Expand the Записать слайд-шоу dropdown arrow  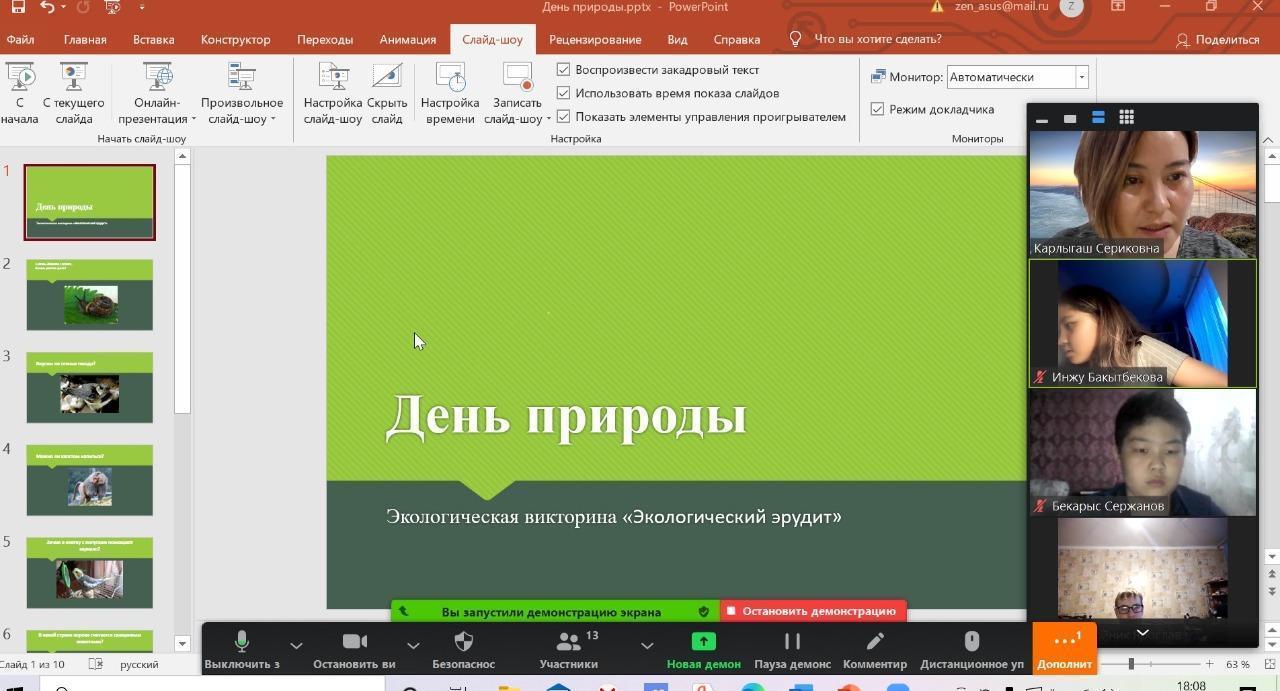pyautogui.click(x=549, y=119)
